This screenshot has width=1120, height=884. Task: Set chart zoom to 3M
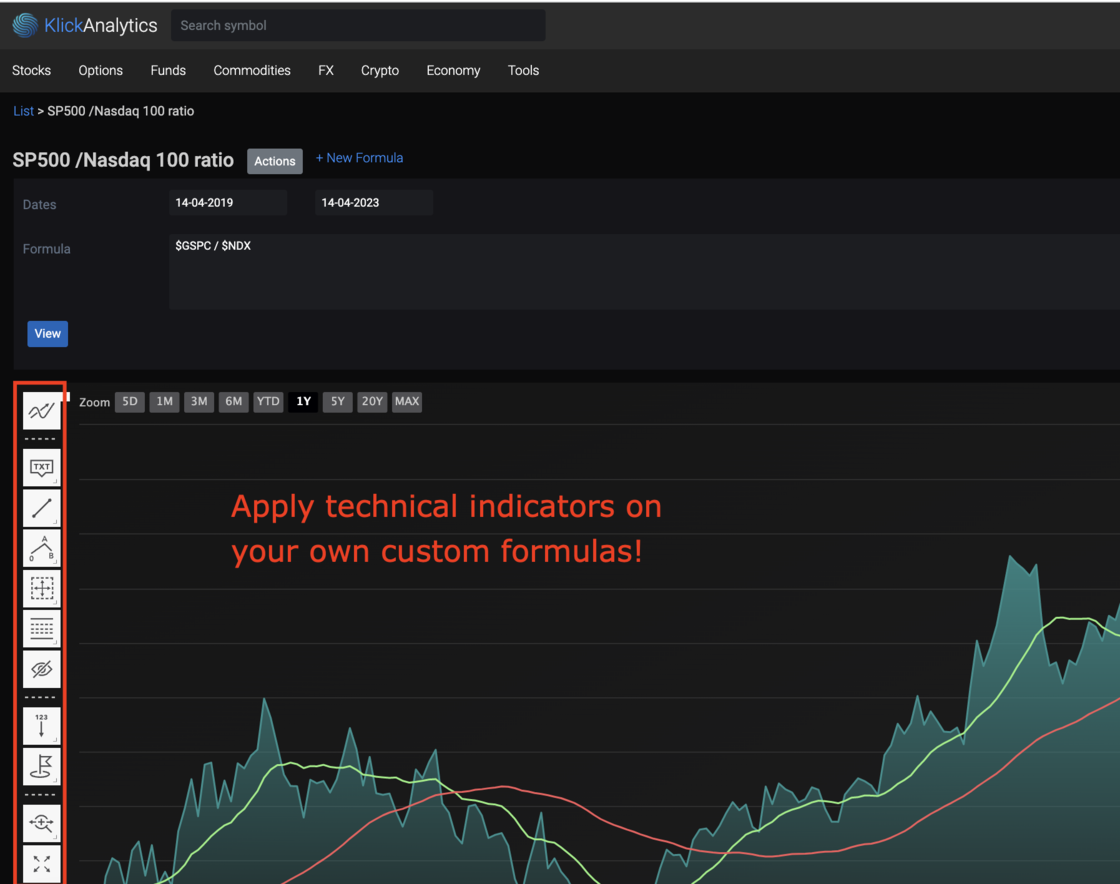click(x=199, y=401)
